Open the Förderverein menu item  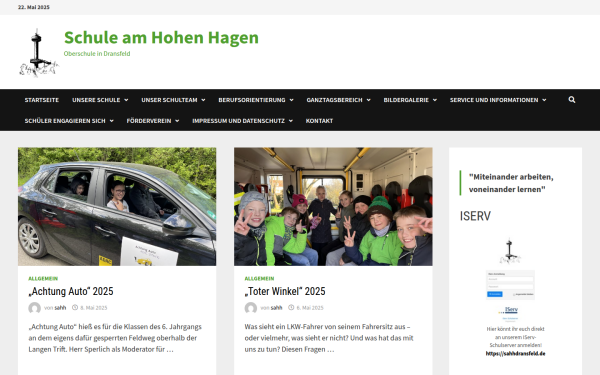point(149,121)
